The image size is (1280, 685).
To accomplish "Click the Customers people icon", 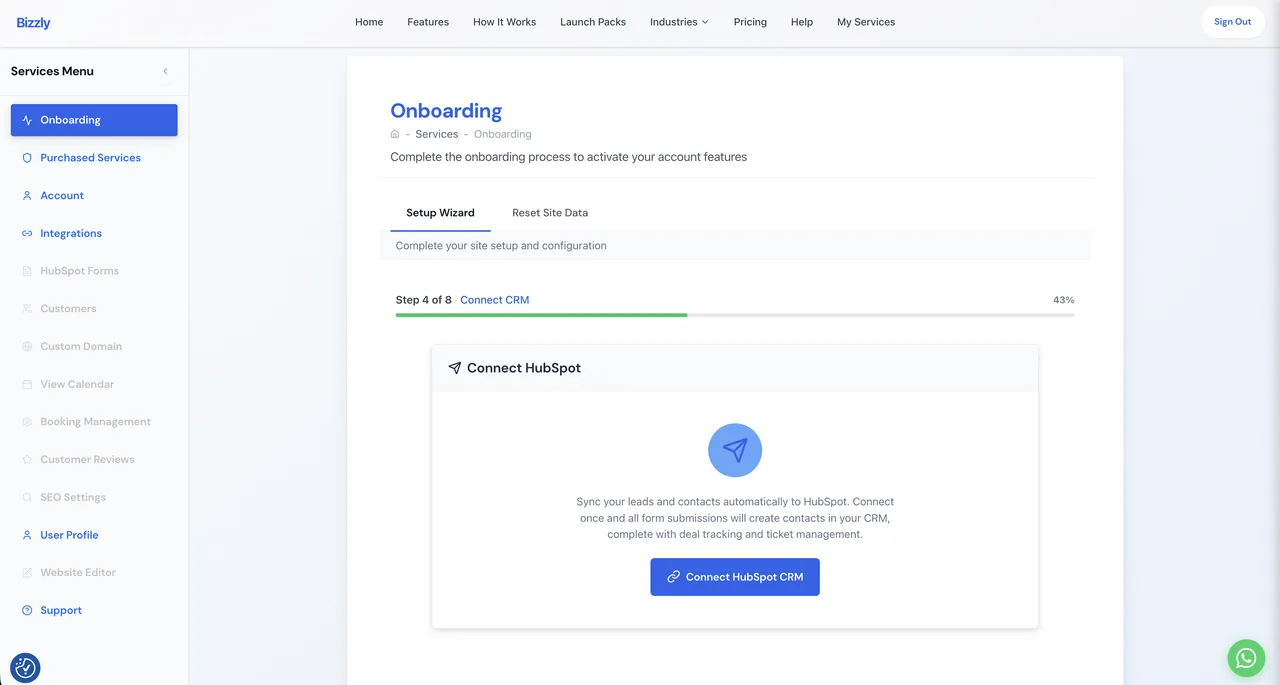I will [27, 309].
